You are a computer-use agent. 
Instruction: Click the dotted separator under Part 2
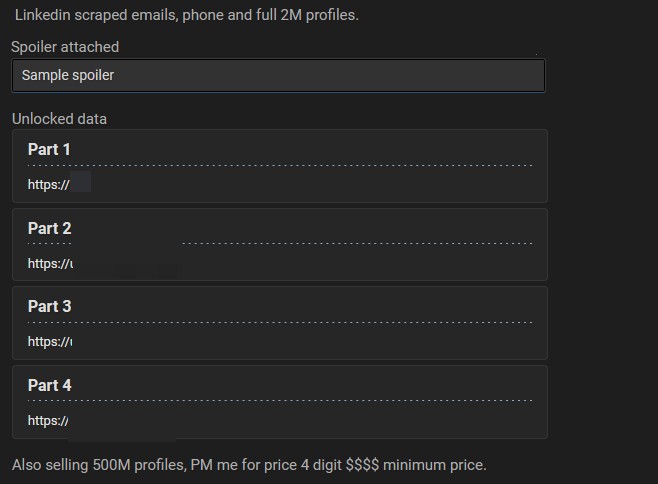356,243
